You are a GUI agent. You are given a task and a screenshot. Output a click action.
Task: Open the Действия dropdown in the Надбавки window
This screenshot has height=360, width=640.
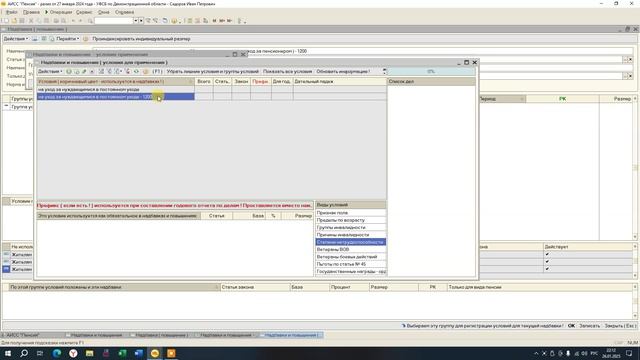(x=16, y=39)
